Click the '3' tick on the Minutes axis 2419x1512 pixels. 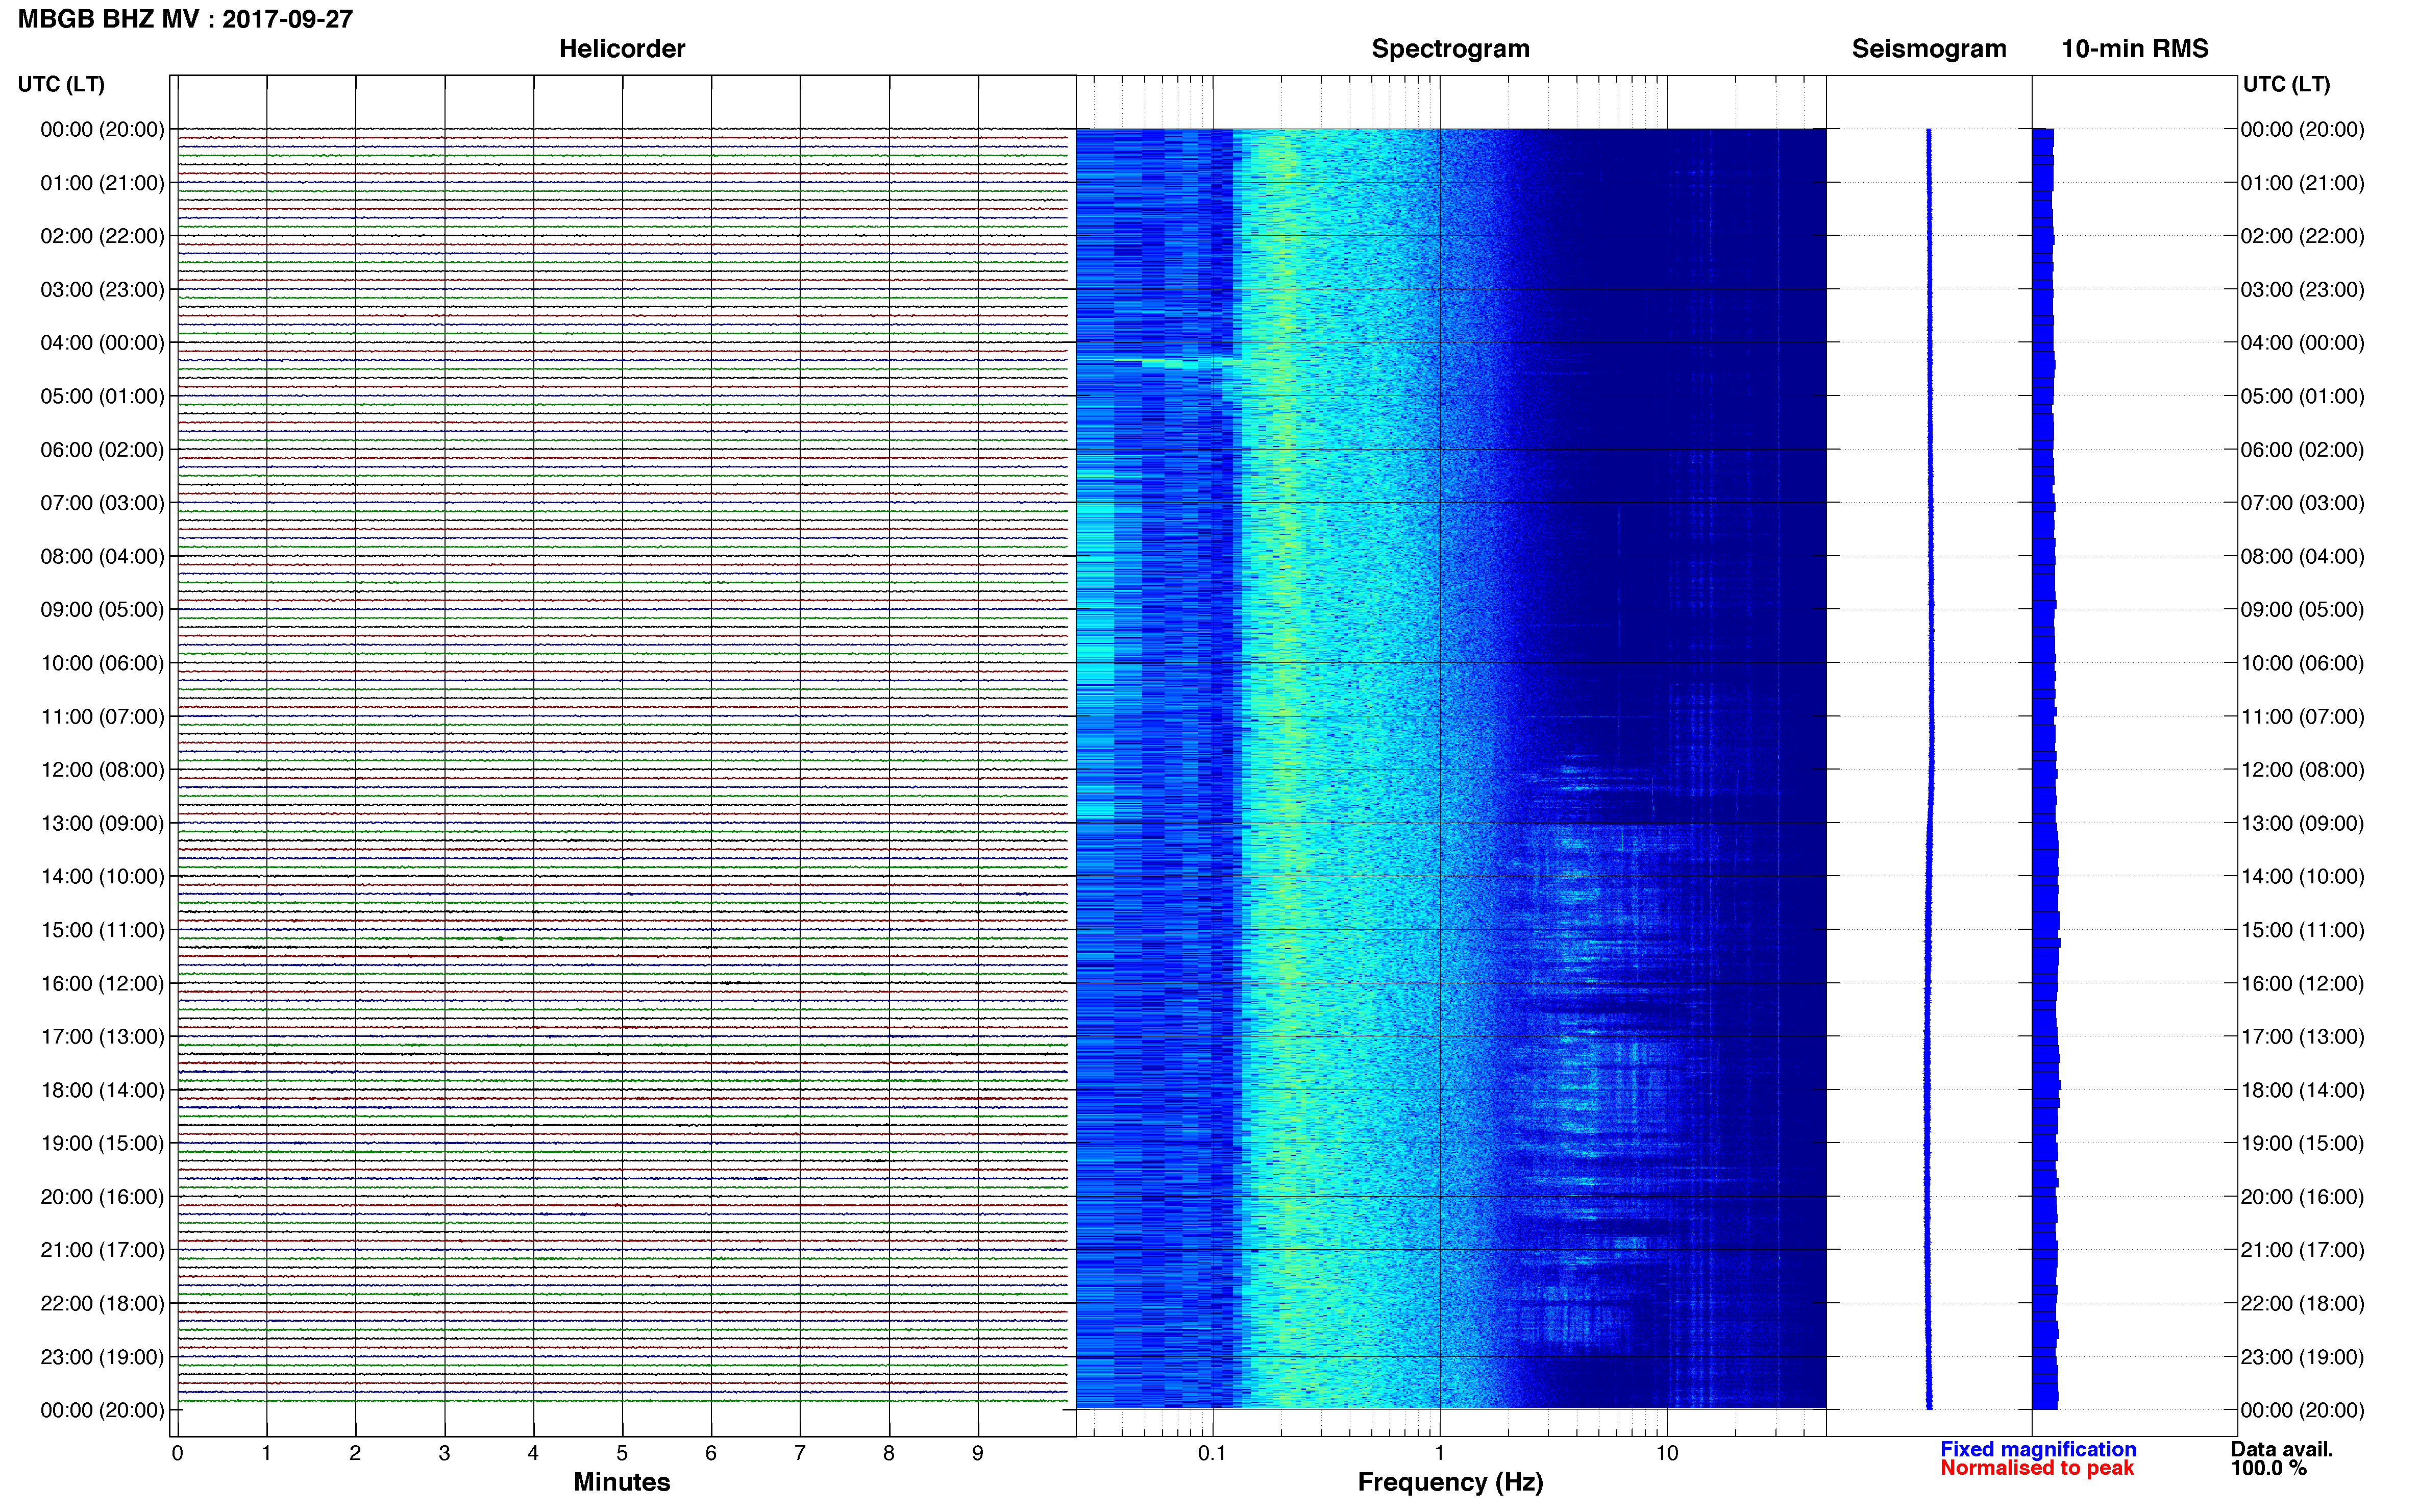click(444, 1453)
